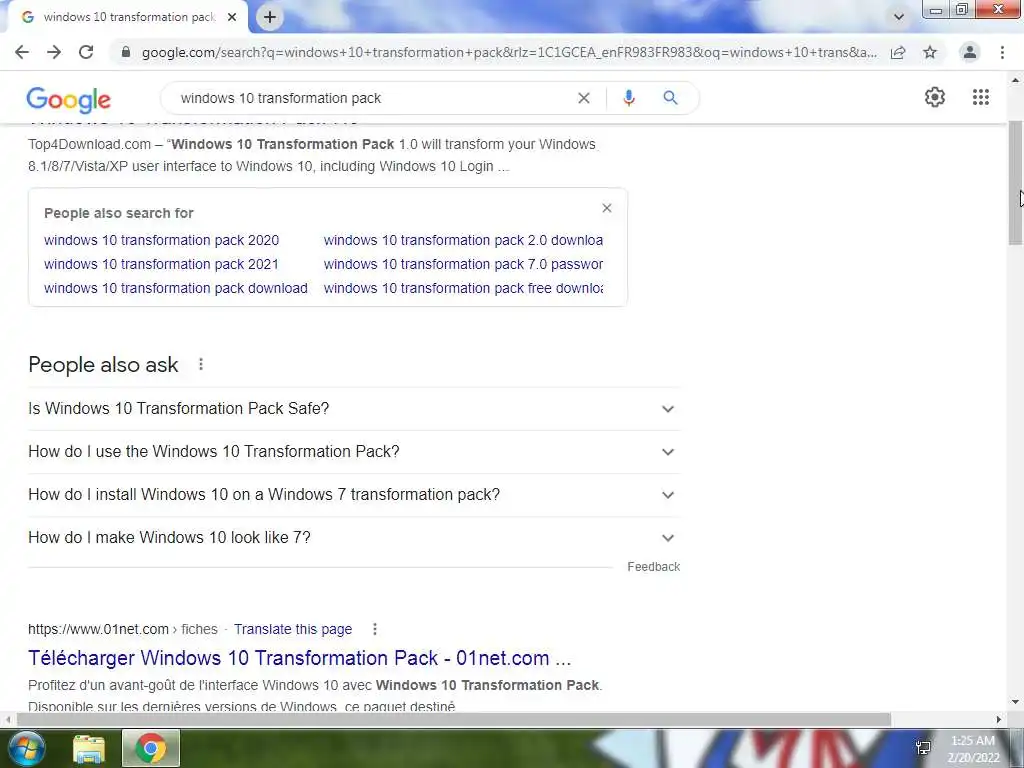The image size is (1024, 768).
Task: Open windows 10 transformation pack 2.0 download suggestion
Action: click(x=463, y=240)
